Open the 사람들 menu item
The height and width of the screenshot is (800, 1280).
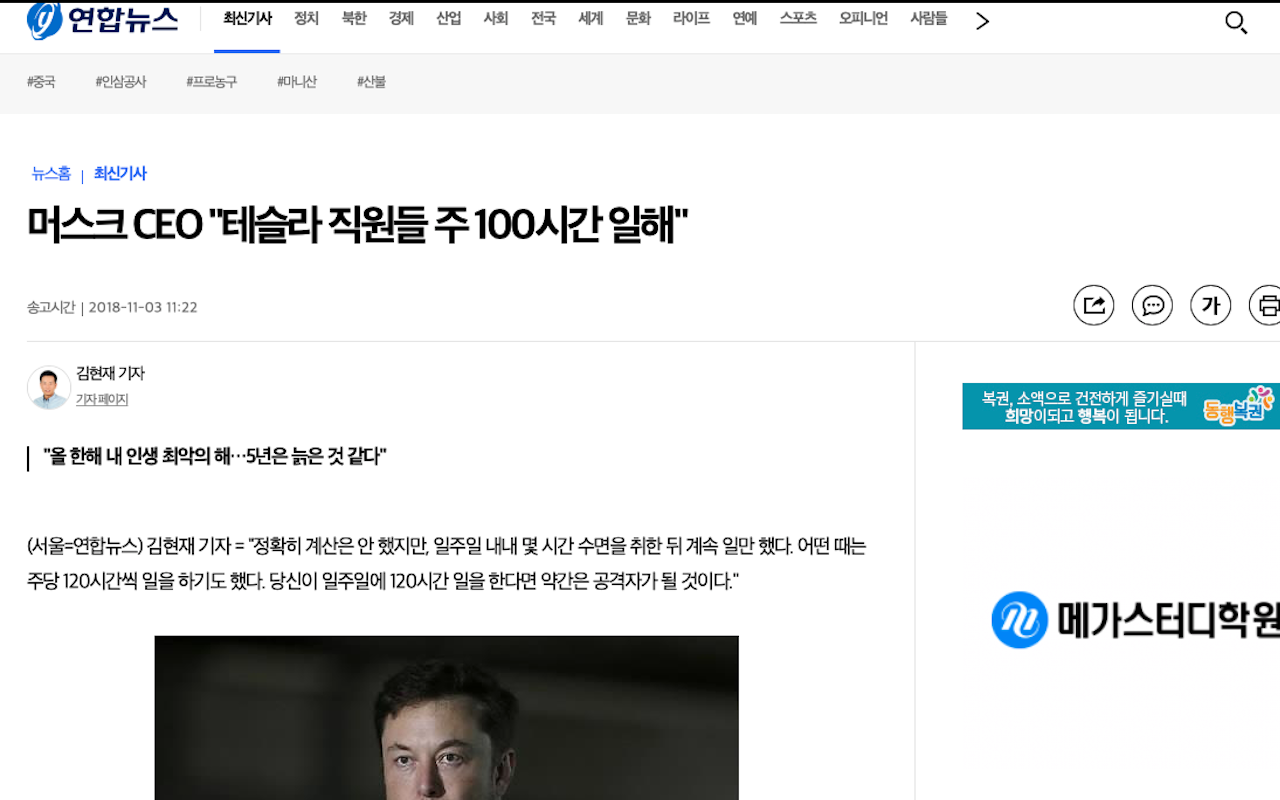tap(928, 19)
